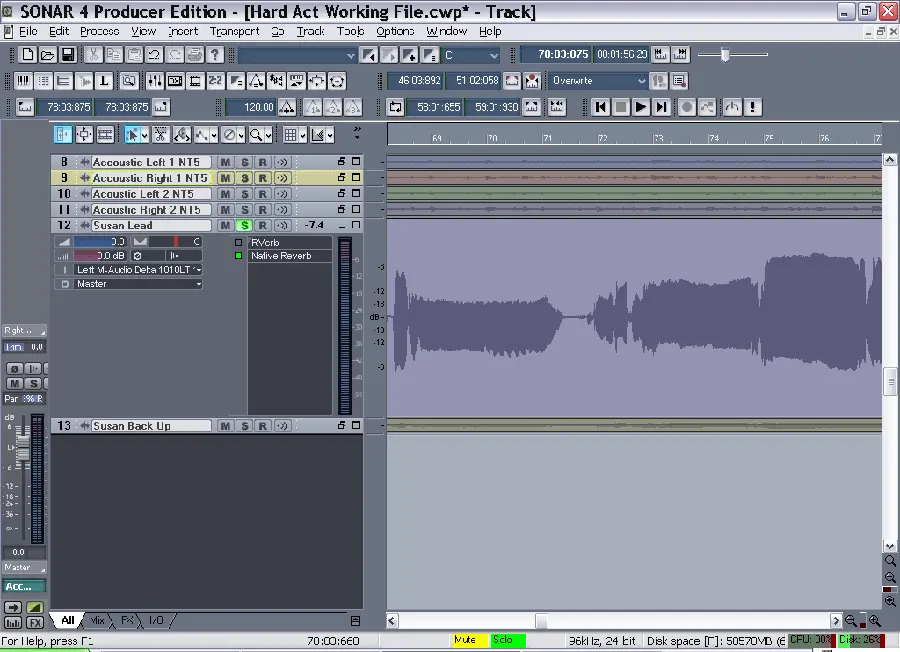
Task: Switch to the I/O tab
Action: point(156,620)
